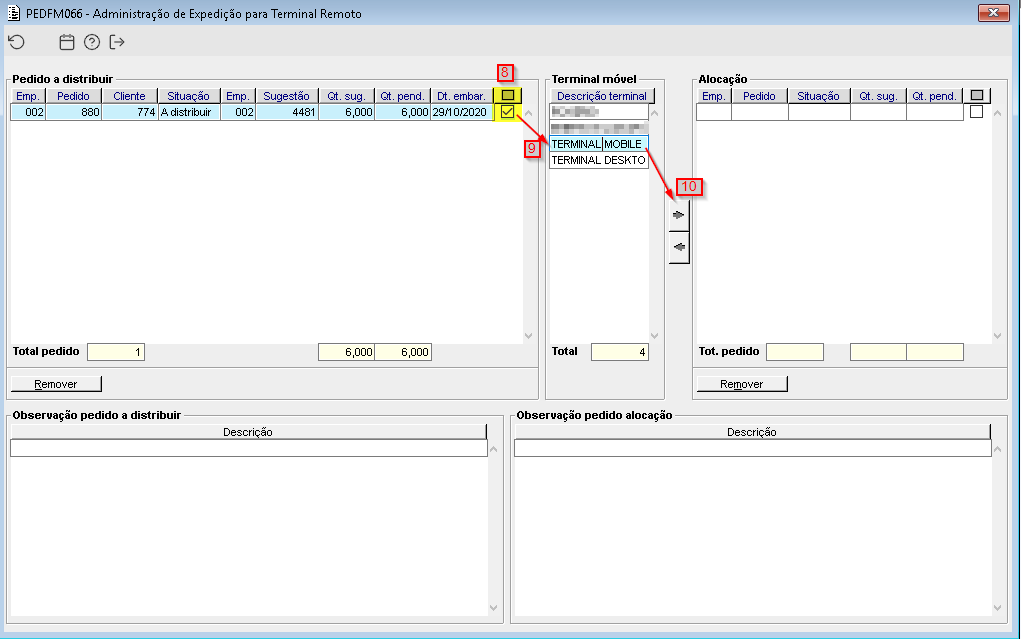This screenshot has height=639, width=1021.
Task: Click down arrow of Alocação scrollbar
Action: [997, 336]
